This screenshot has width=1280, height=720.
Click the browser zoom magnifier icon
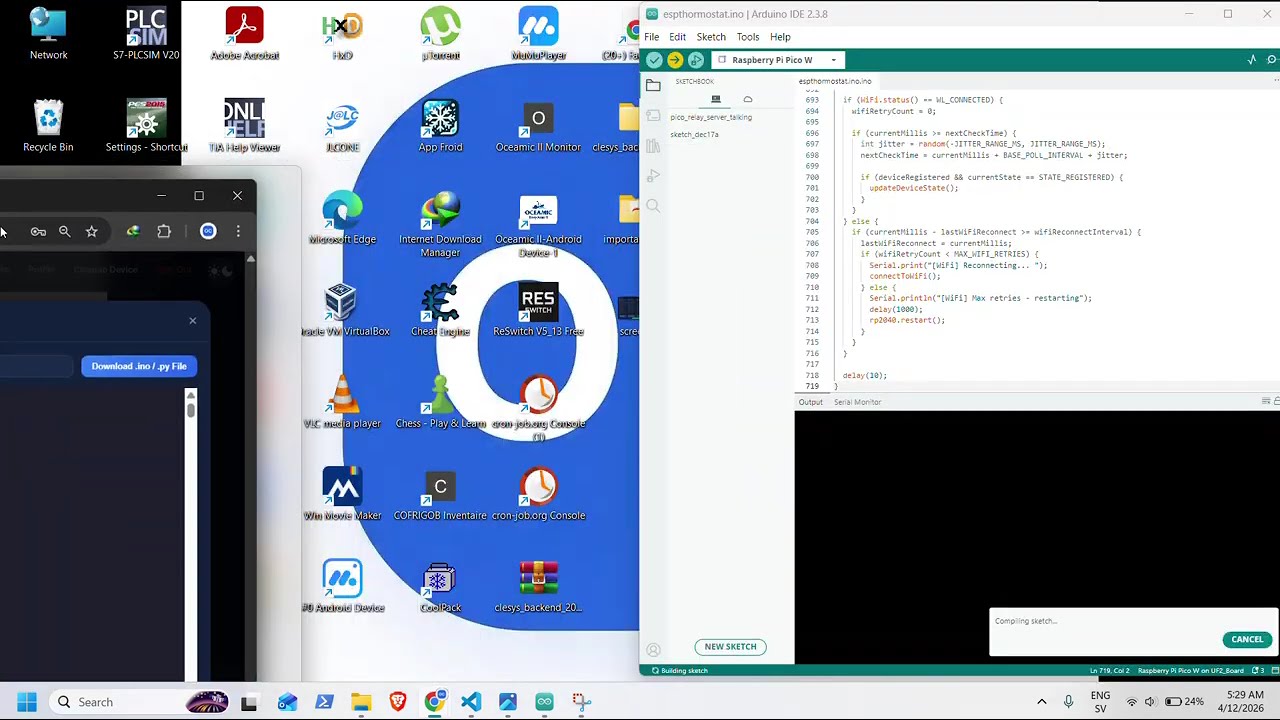[64, 232]
